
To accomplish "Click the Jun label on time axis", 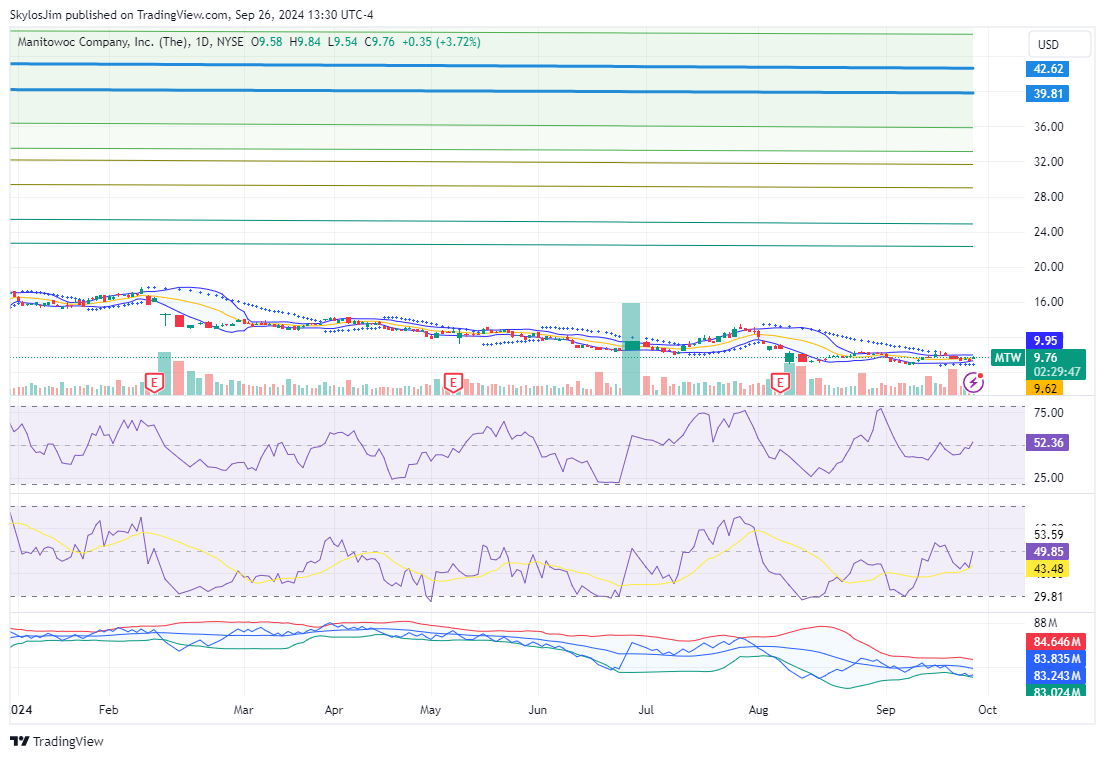I will (538, 710).
